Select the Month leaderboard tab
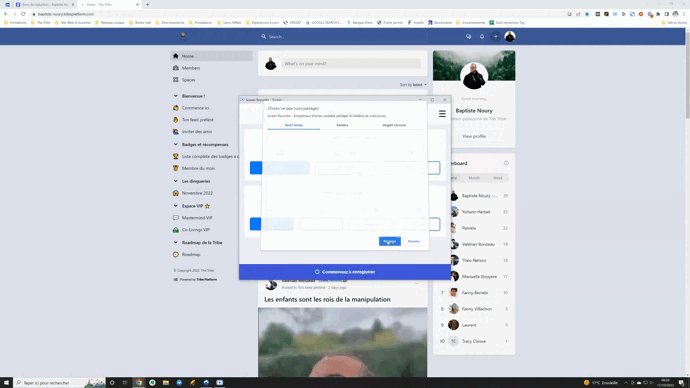Viewport: 690px width, 388px height. (x=474, y=178)
